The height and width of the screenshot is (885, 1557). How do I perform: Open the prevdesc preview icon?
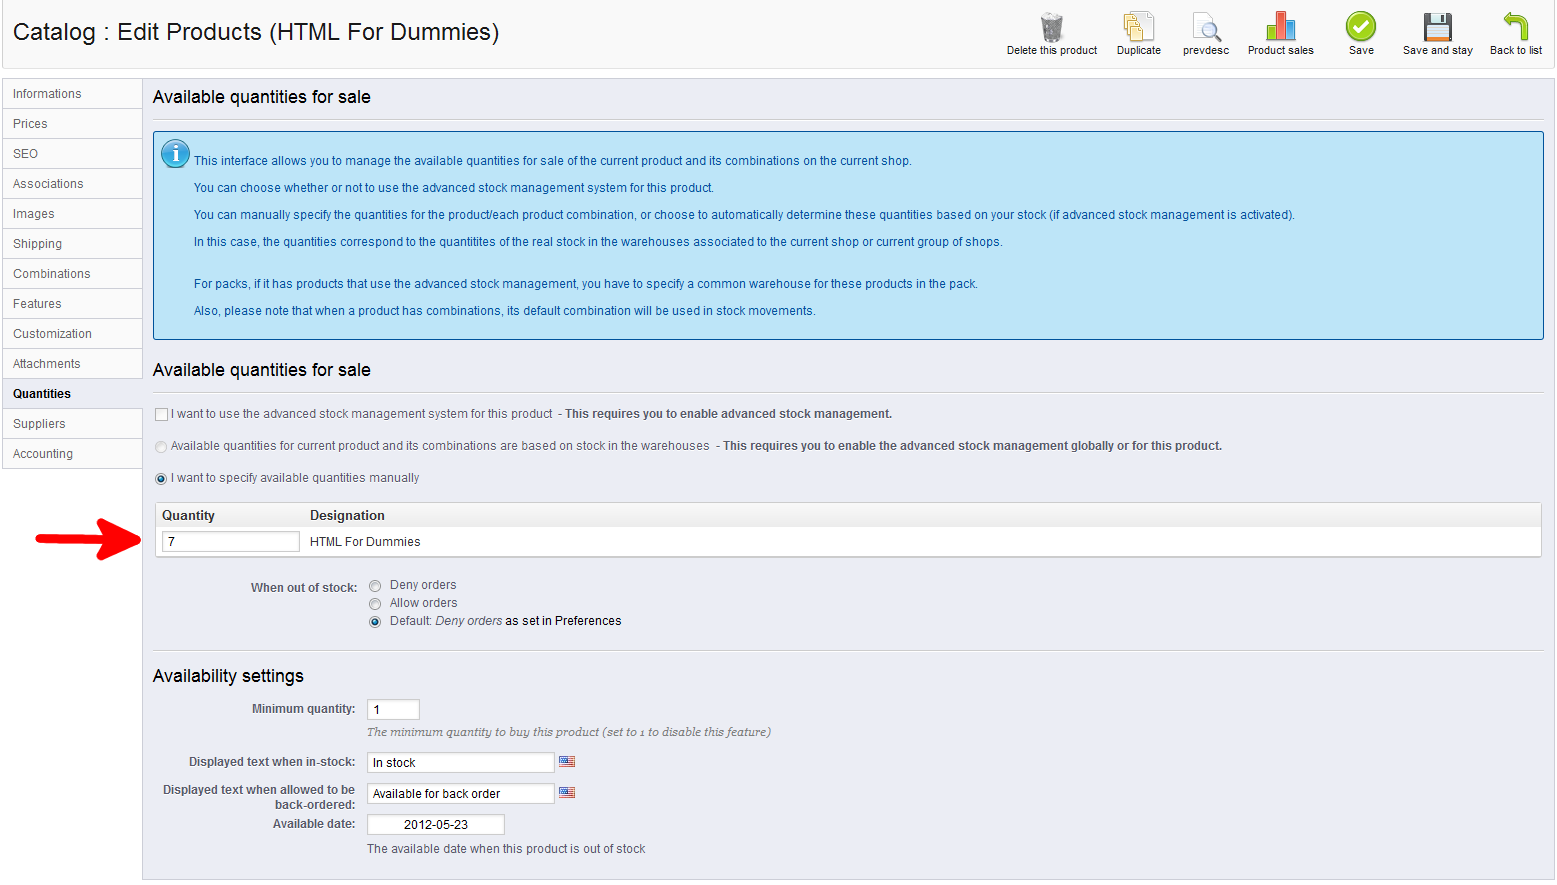1206,27
